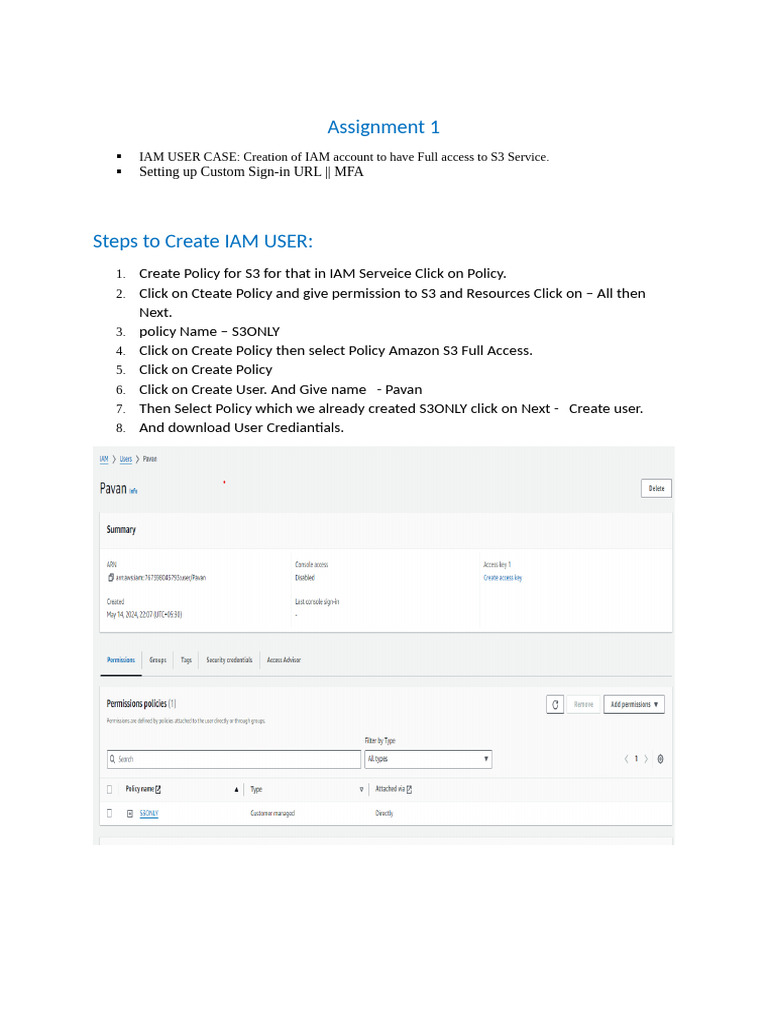Image resolution: width=768 pixels, height=1024 pixels.
Task: Click the Console access Disabled value
Action: [x=304, y=578]
